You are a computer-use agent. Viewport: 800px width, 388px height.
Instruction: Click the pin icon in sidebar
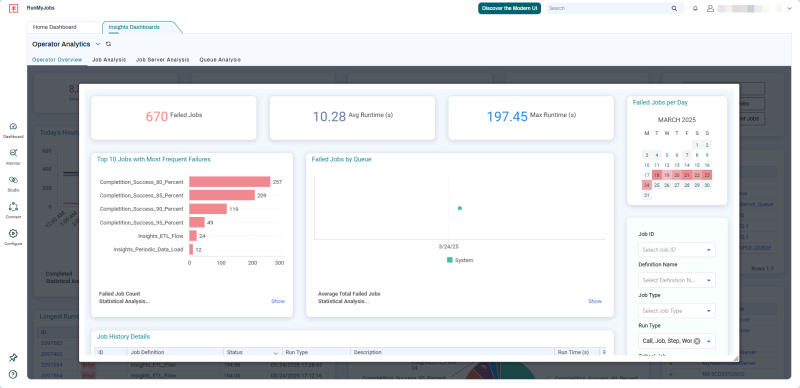click(x=14, y=358)
